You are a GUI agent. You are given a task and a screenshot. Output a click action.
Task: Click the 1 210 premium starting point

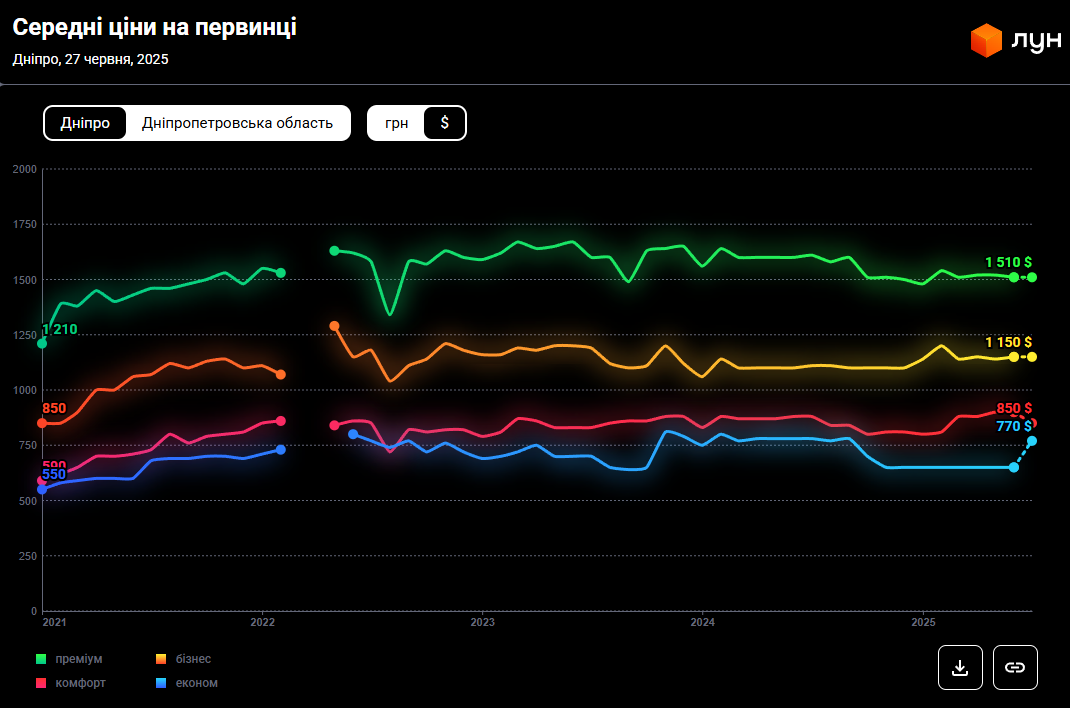tap(42, 343)
